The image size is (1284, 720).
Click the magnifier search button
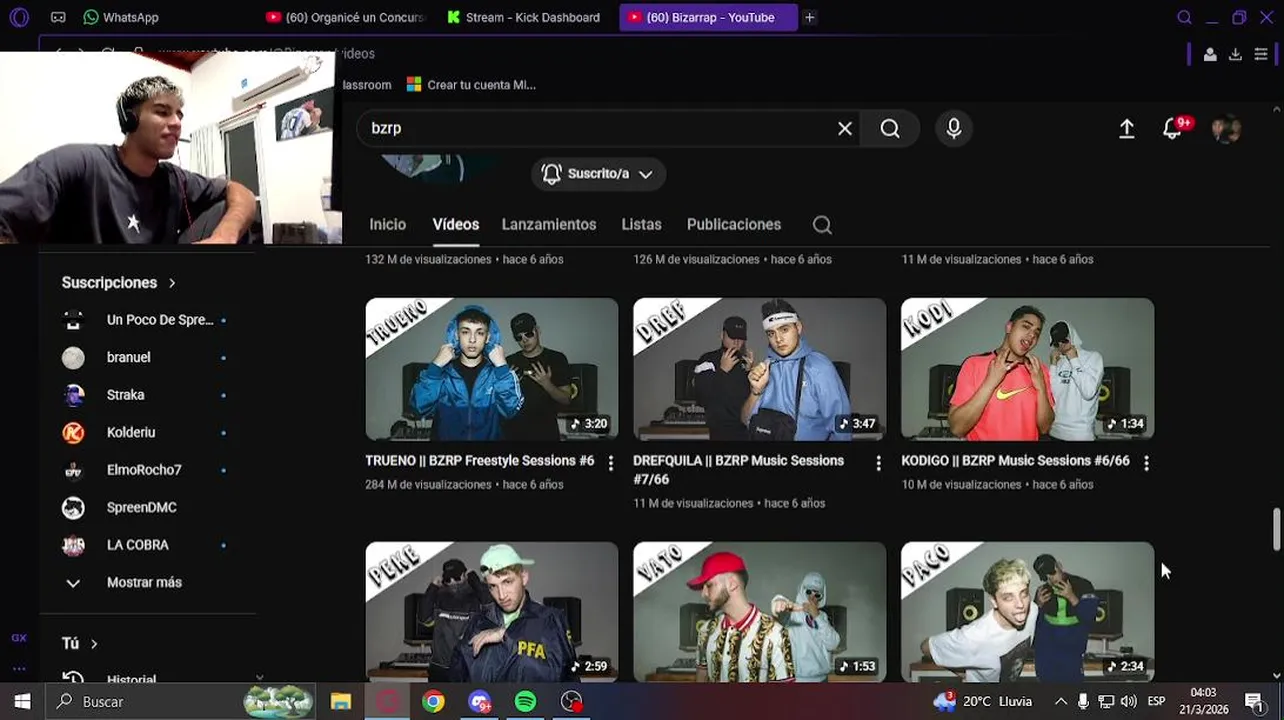click(890, 128)
